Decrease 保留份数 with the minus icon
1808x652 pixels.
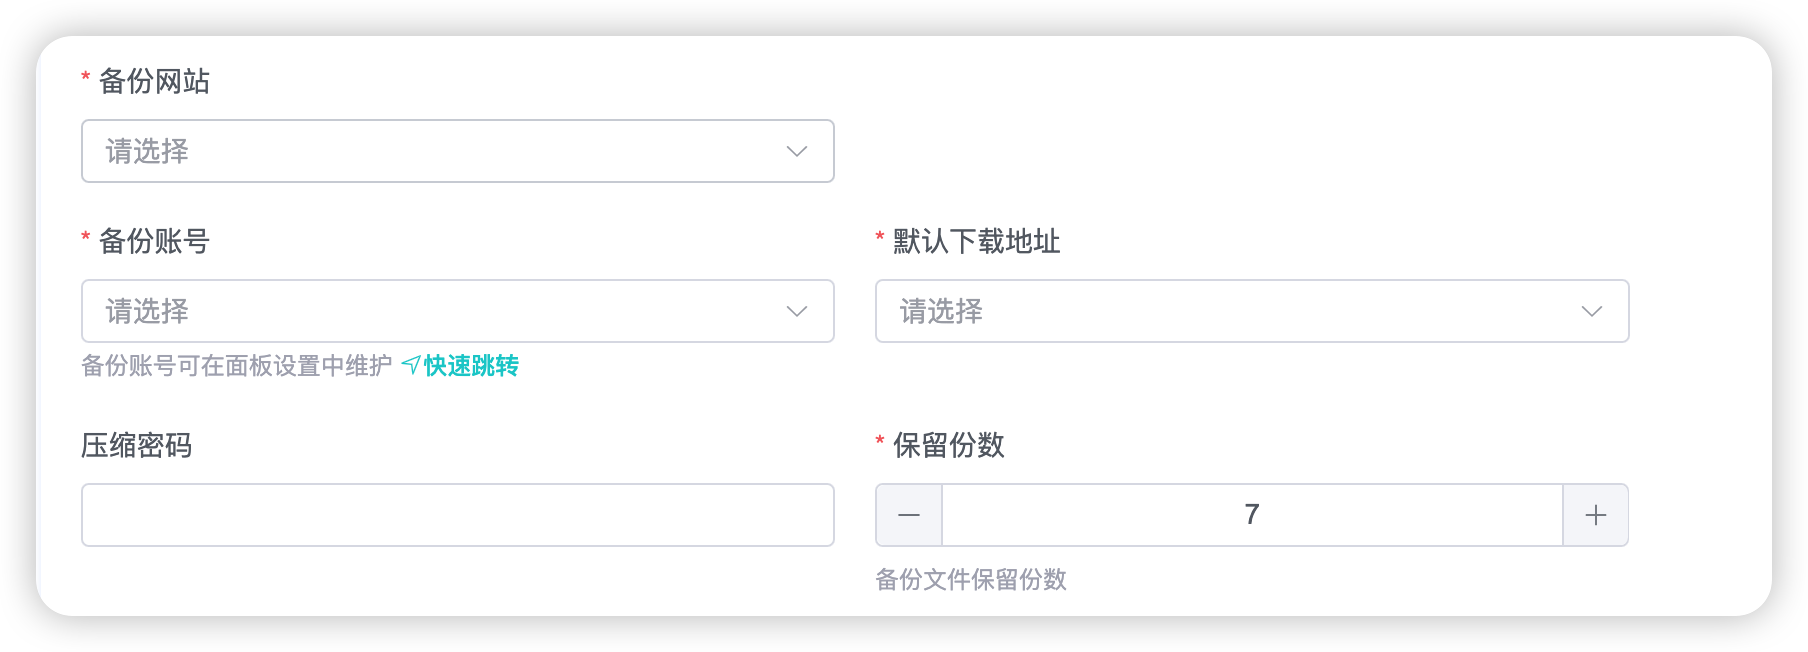pos(909,515)
